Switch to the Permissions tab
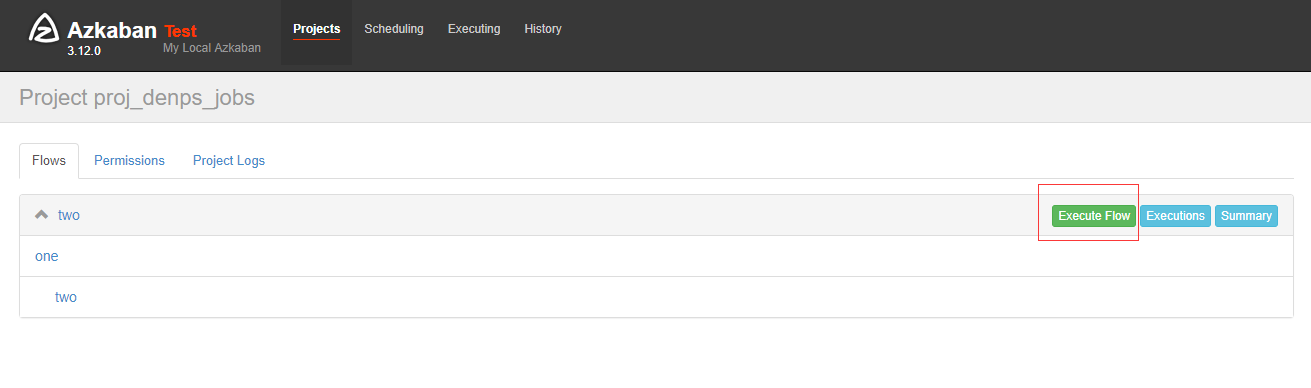The image size is (1311, 388). pyautogui.click(x=129, y=160)
